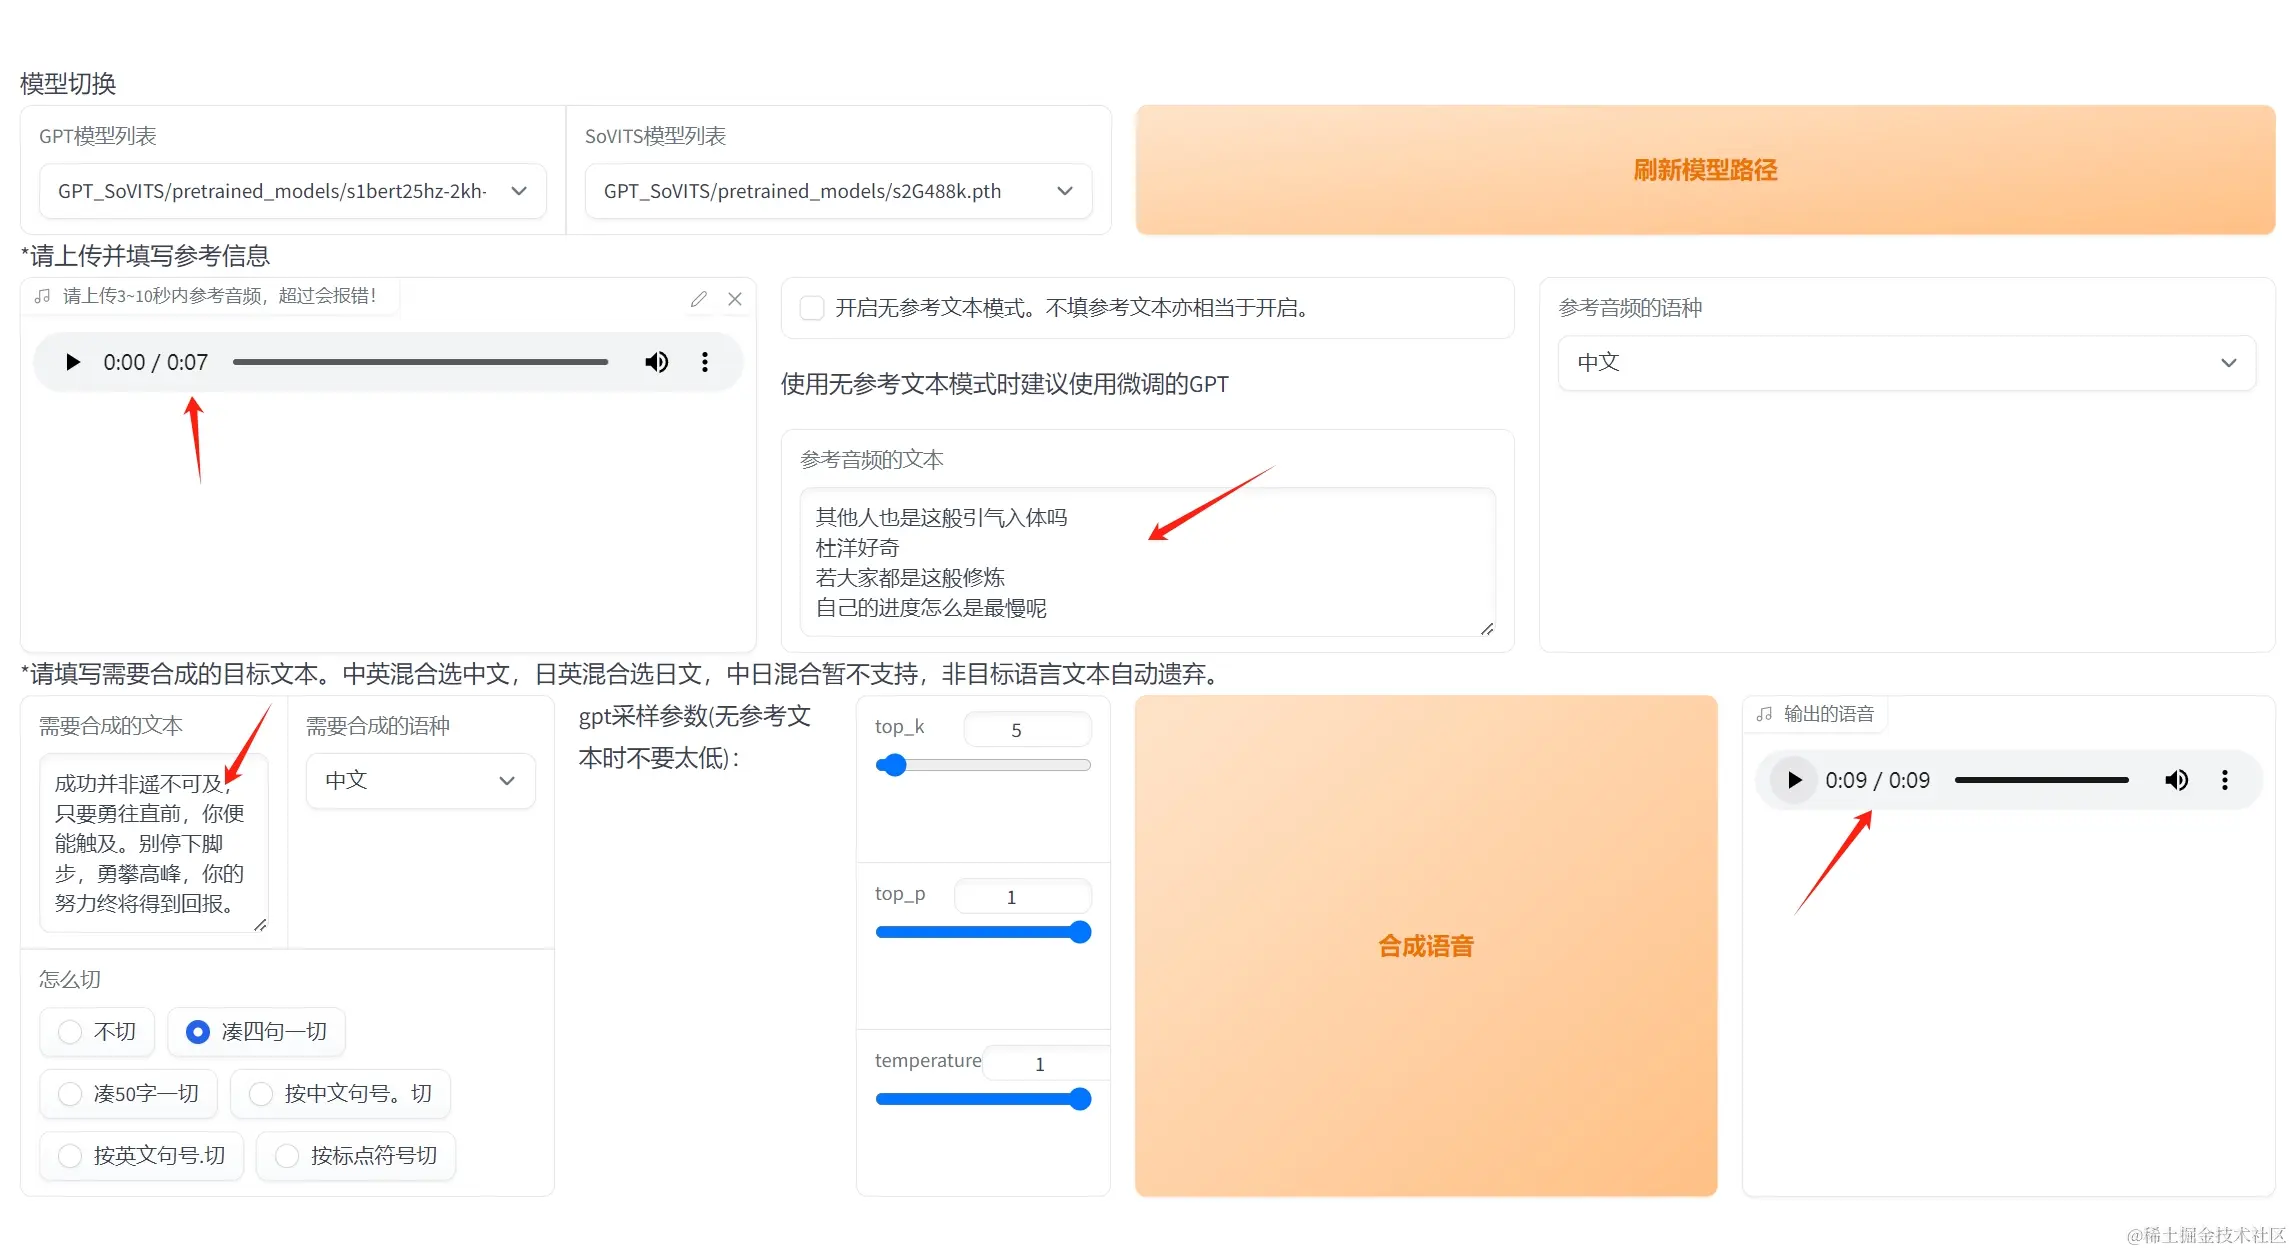This screenshot has width=2293, height=1252.
Task: Select the 不切 radio option
Action: tap(70, 1032)
